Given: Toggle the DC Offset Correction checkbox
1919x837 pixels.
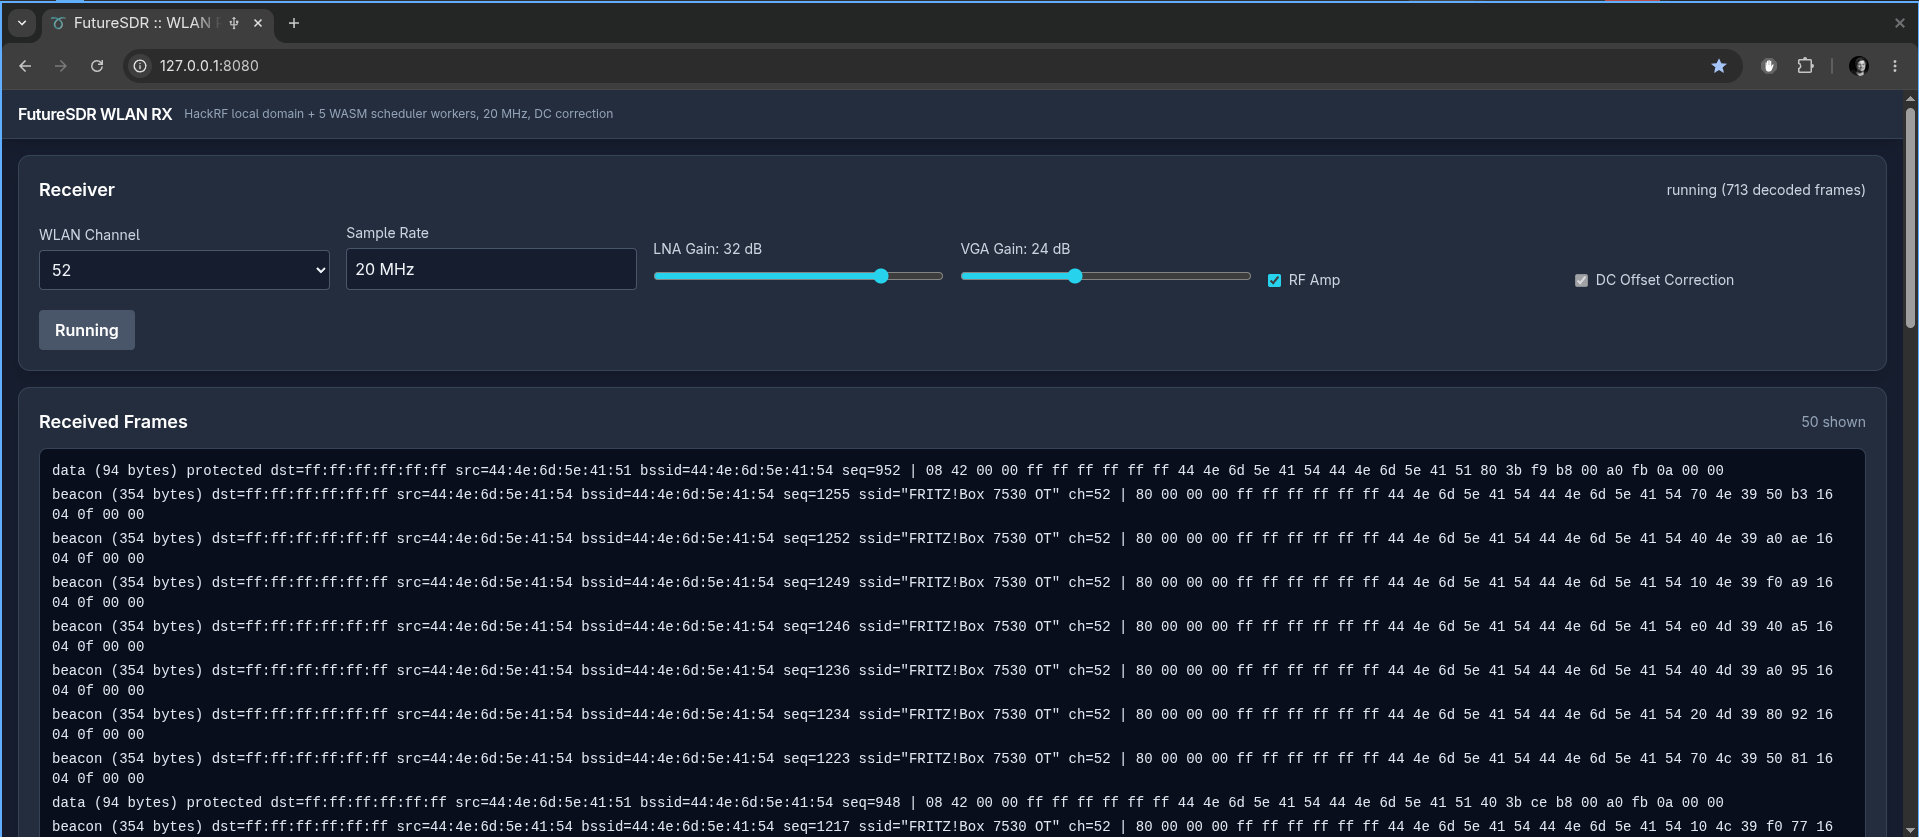Looking at the screenshot, I should click(1581, 281).
